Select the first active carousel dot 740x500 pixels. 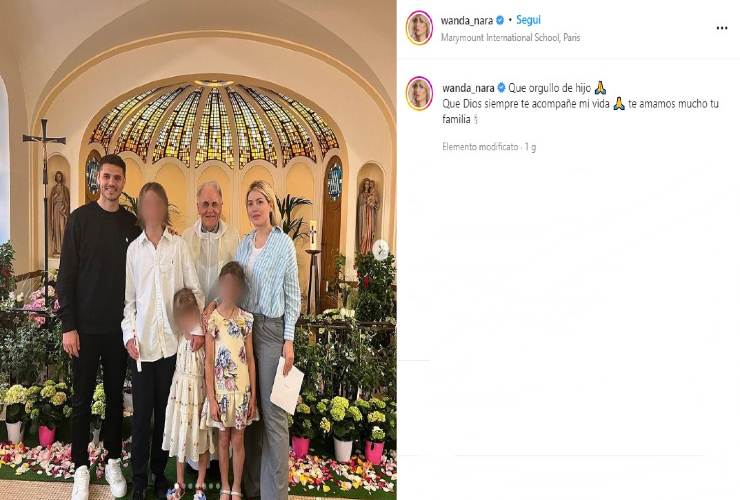tap(177, 486)
